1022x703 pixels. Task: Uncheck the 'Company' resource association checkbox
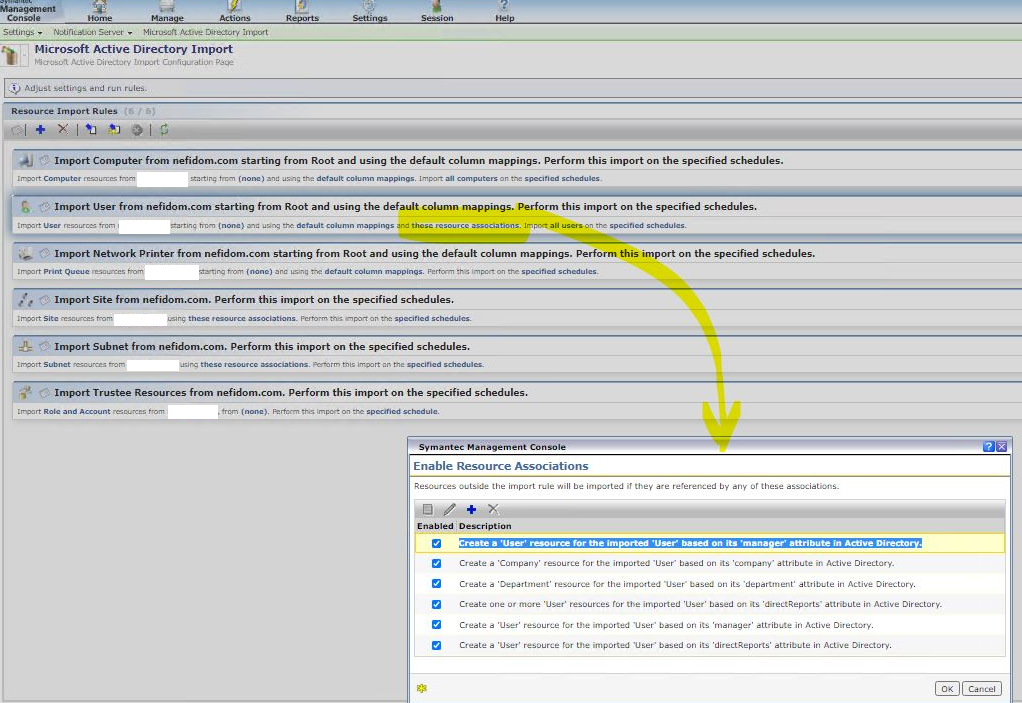coord(436,564)
